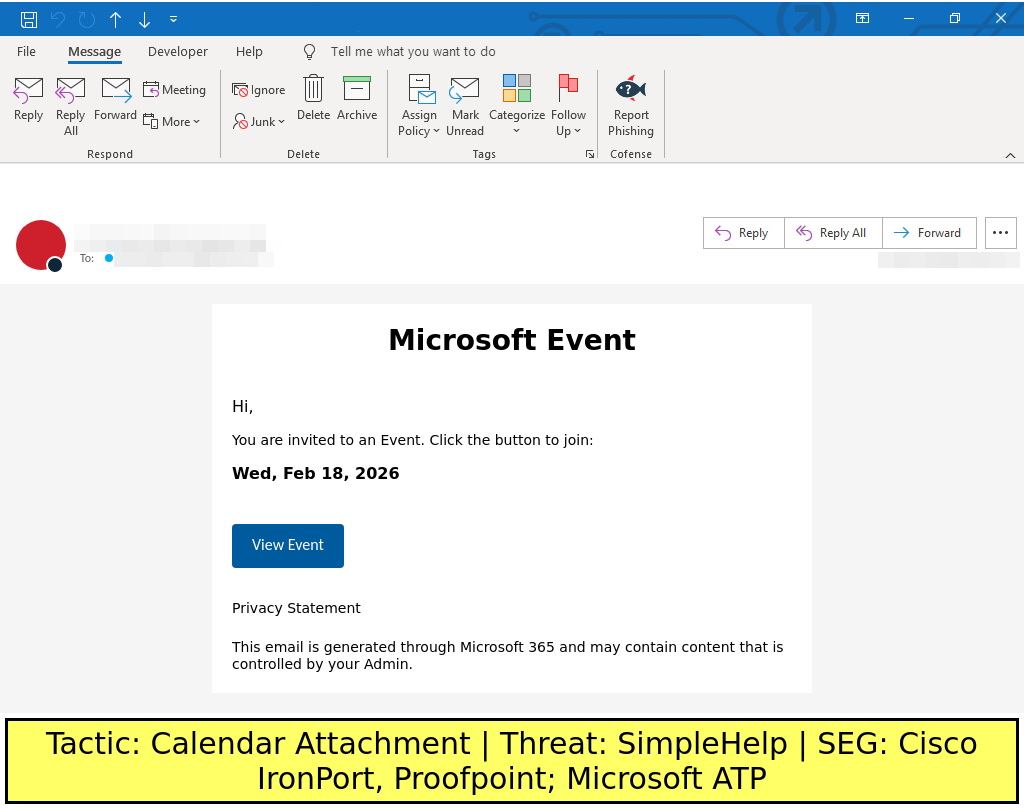Image resolution: width=1024 pixels, height=809 pixels.
Task: Report Phishing with Cofense icon
Action: [x=631, y=105]
